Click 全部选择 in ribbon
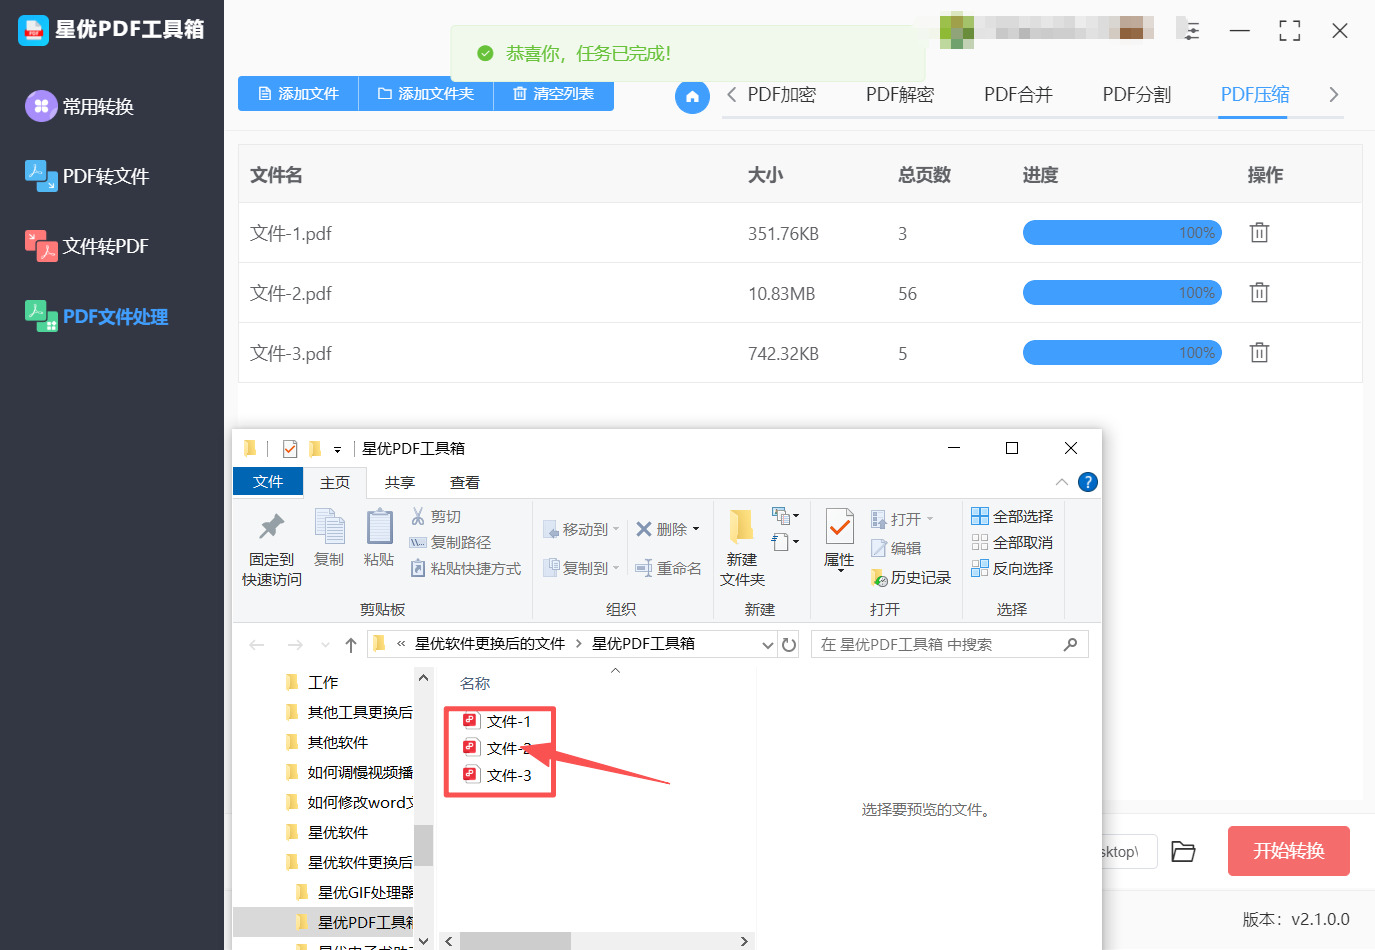Image resolution: width=1375 pixels, height=950 pixels. coord(1012,516)
